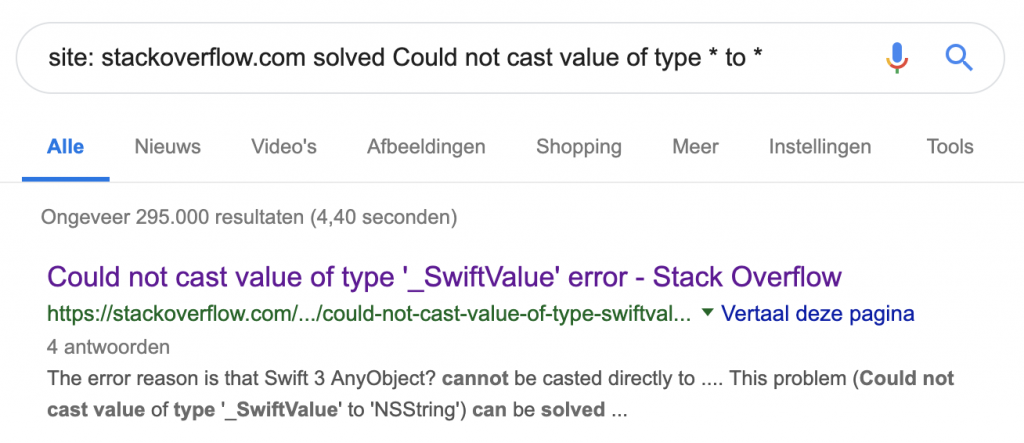Viewport: 1024px width, 443px height.
Task: Click the bold word 'cannot' in snippet
Action: point(474,379)
